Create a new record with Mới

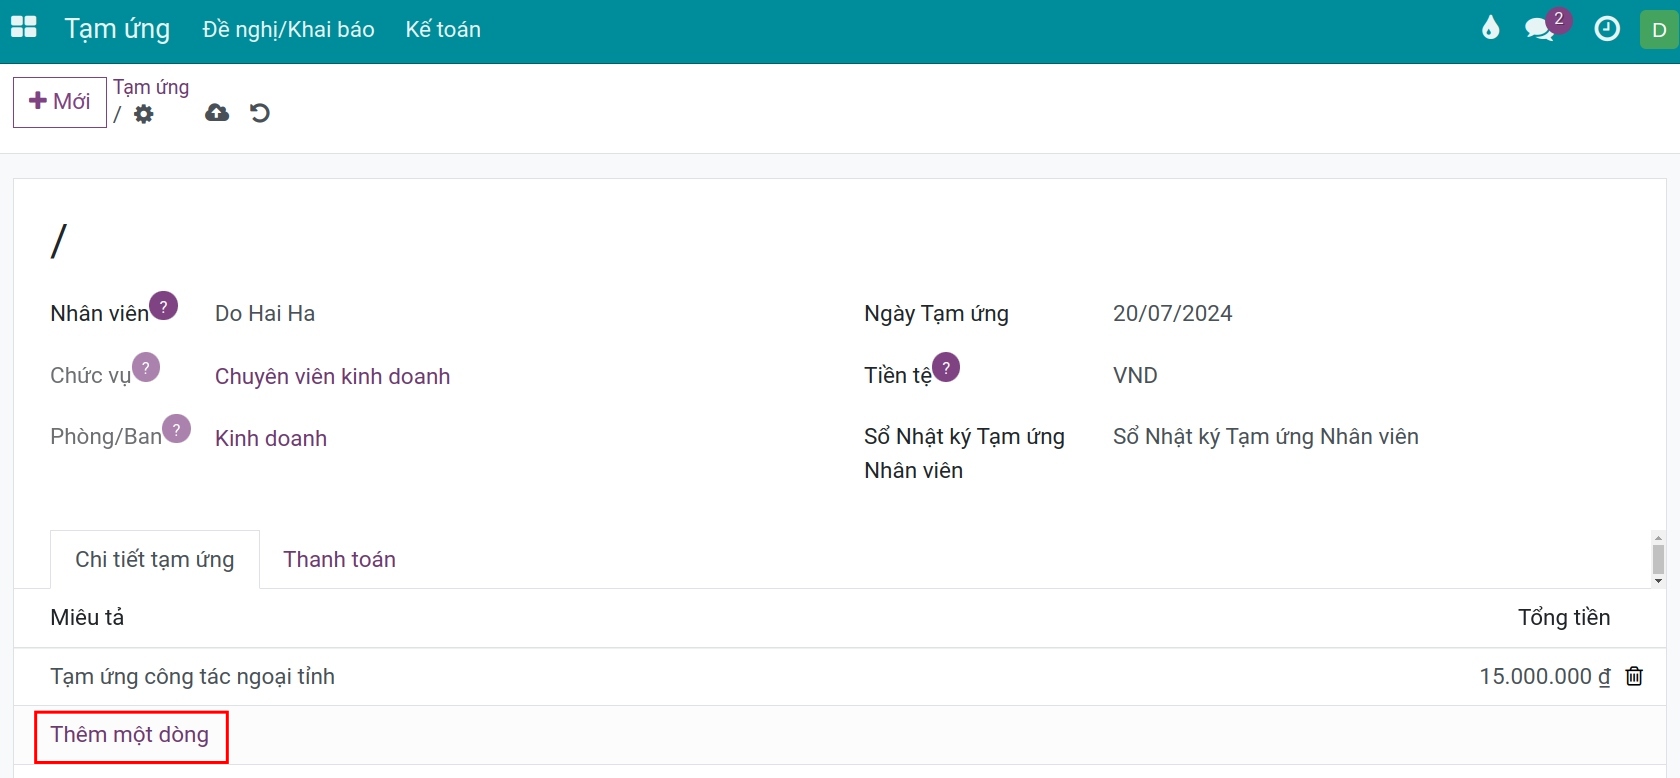pos(60,102)
